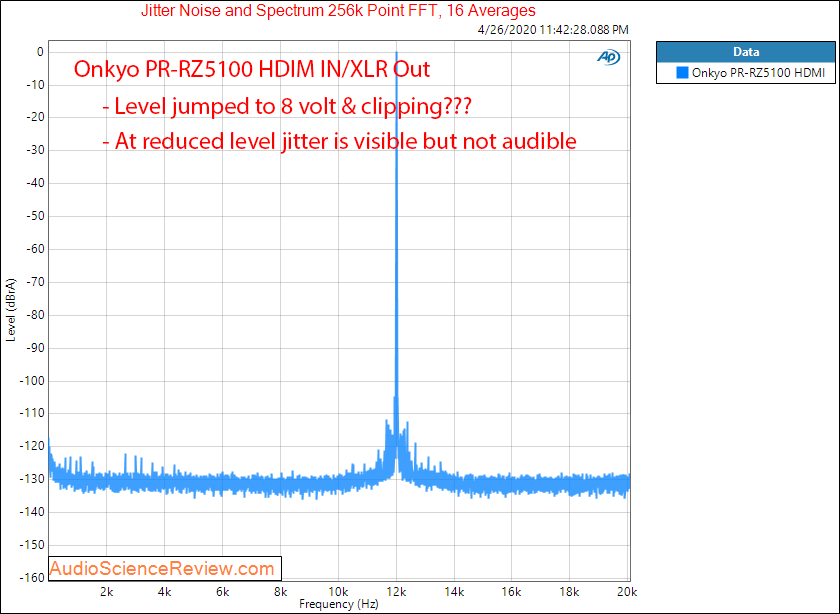Click the blue legend swatch for Onkyo PR-RZ5100 HDMI
This screenshot has width=840, height=614.
pos(682,73)
